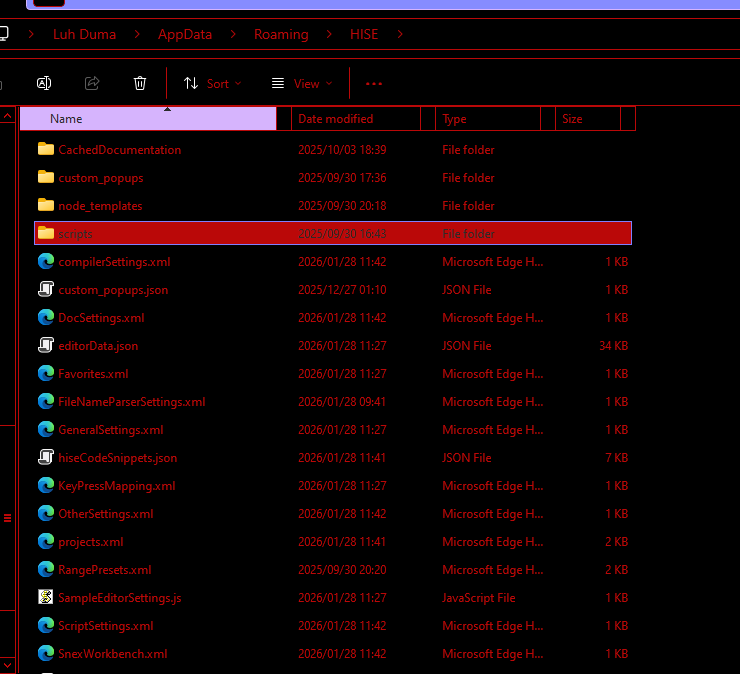
Task: Select file name custom_popups.json
Action: pos(113,290)
